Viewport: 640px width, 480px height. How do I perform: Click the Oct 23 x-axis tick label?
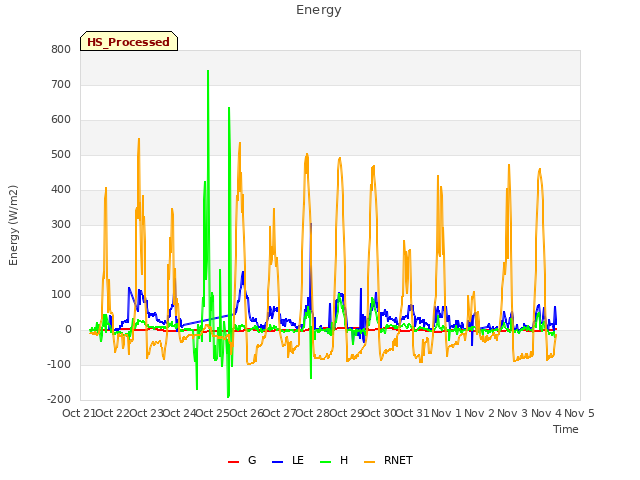click(146, 413)
